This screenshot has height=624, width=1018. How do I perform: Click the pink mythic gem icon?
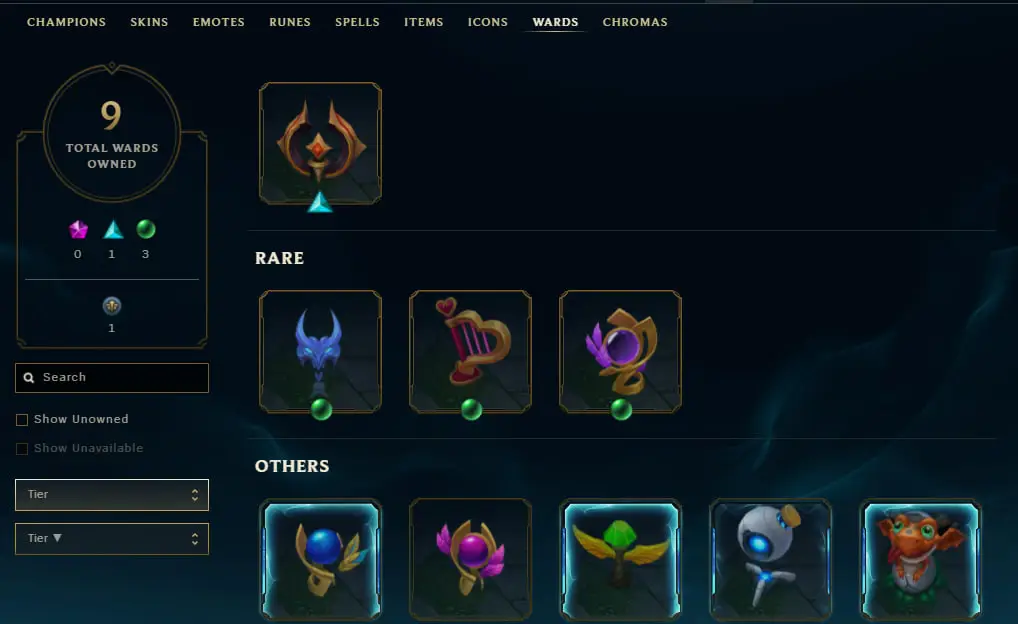[x=78, y=229]
